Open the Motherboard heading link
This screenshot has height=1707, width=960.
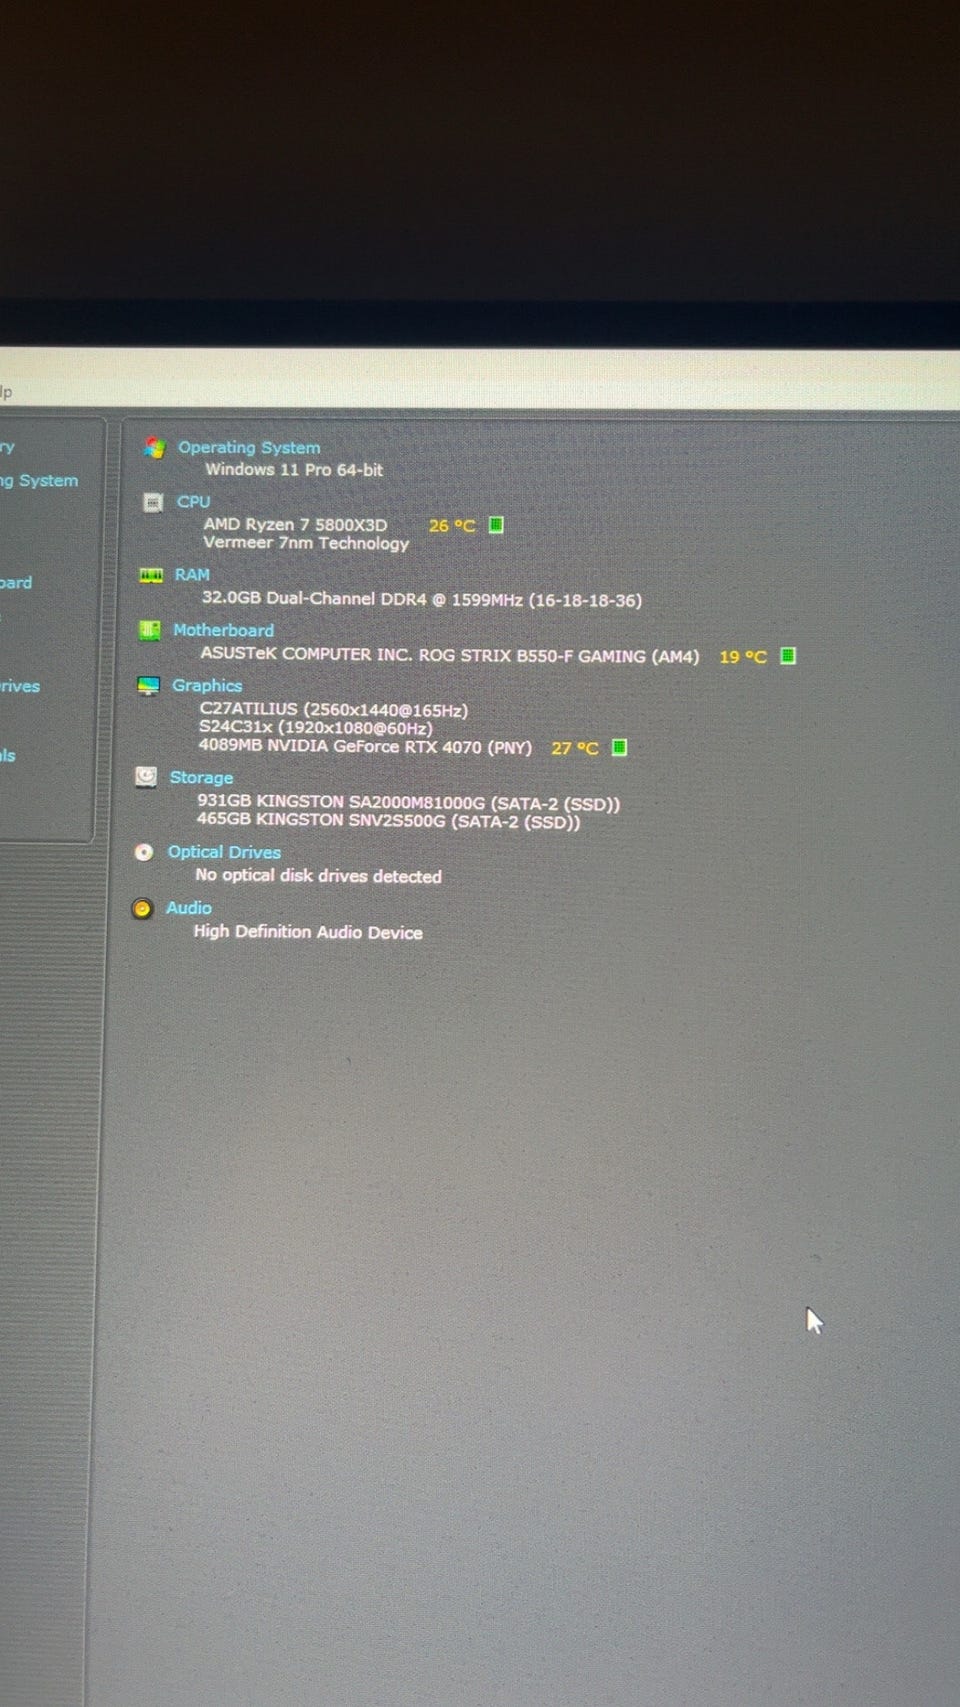click(x=223, y=630)
